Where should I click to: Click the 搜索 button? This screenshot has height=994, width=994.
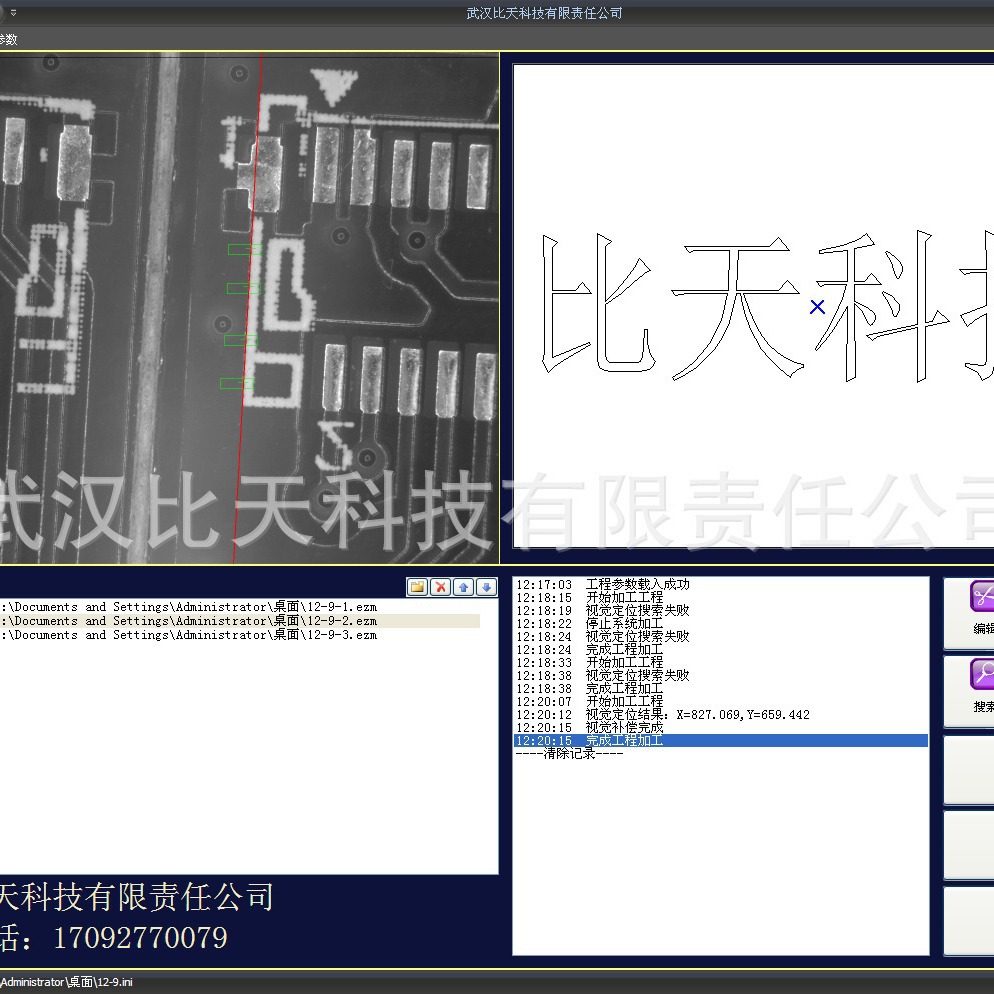pos(972,690)
